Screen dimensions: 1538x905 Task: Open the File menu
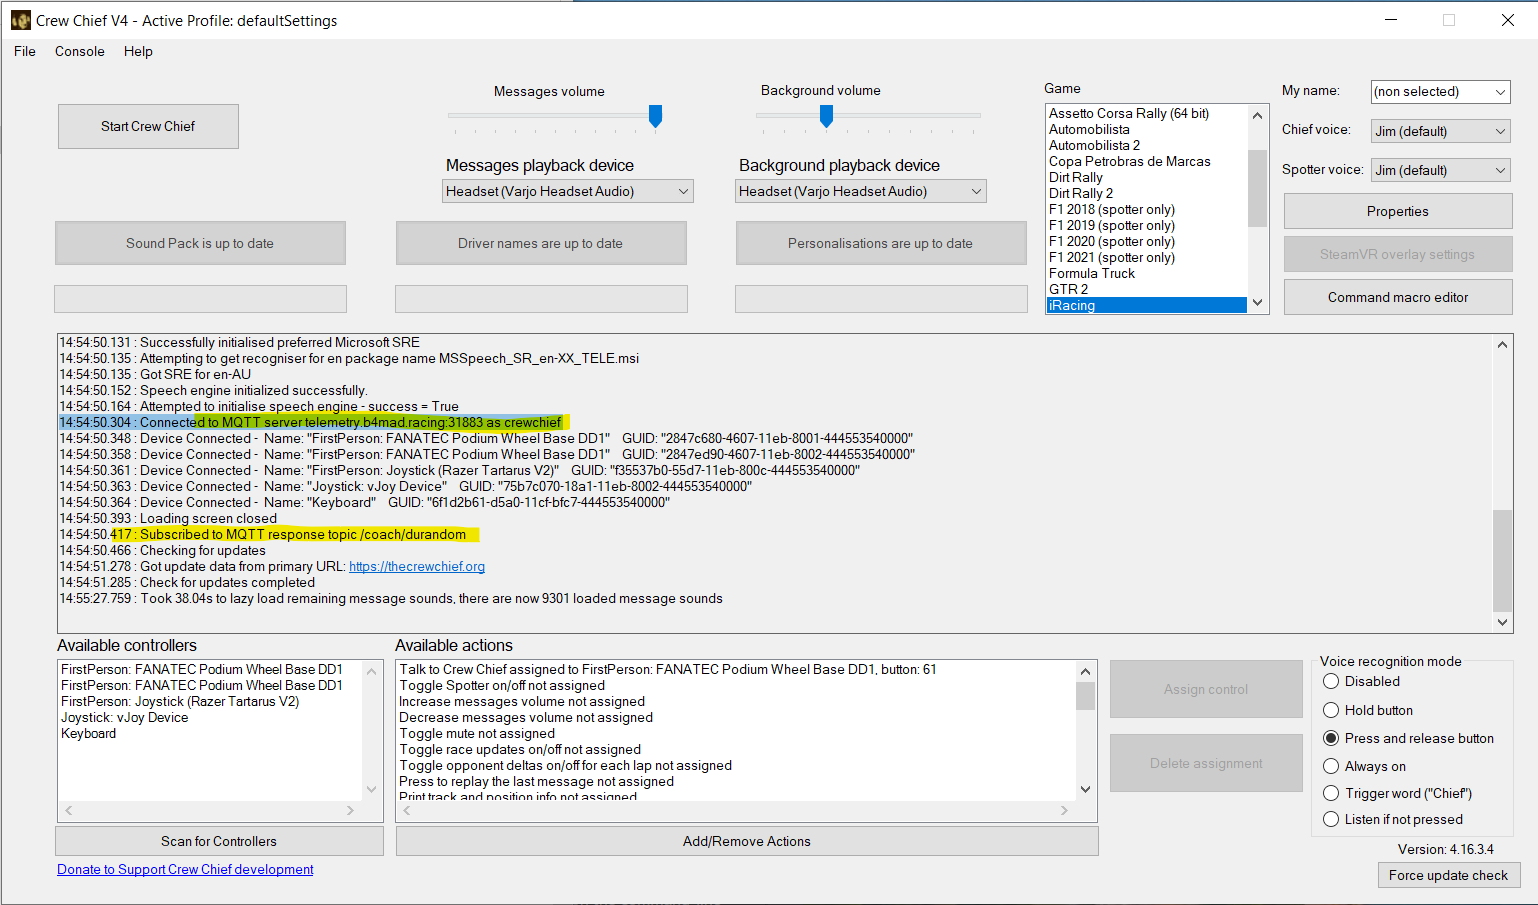pos(25,51)
